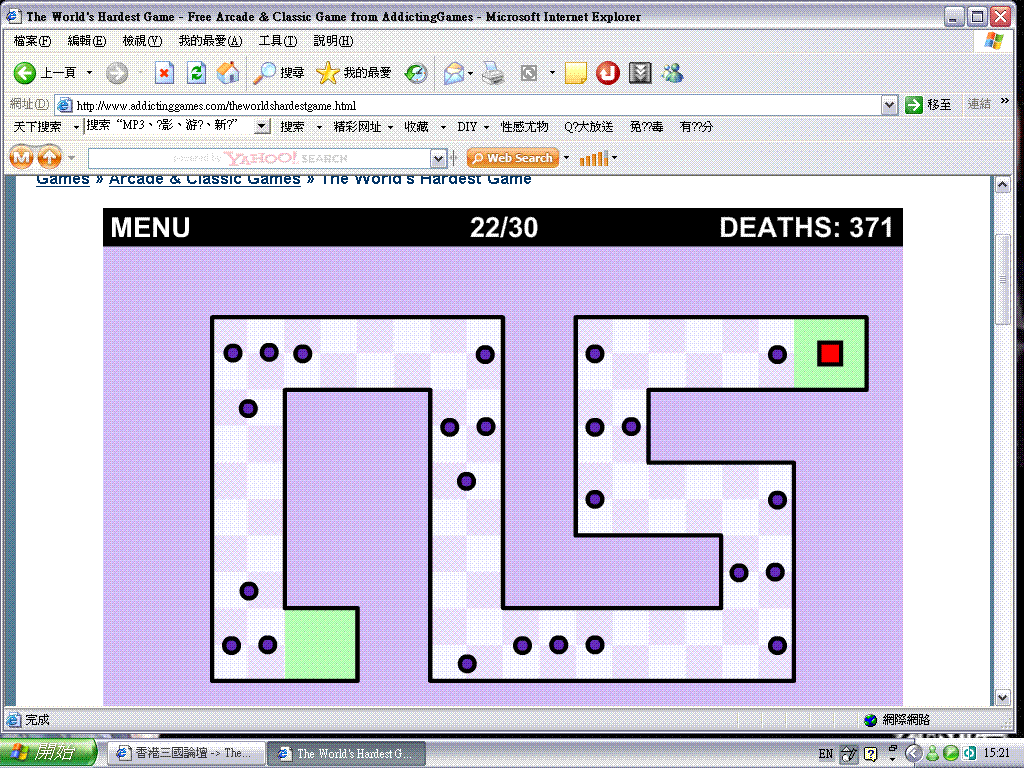Image resolution: width=1024 pixels, height=768 pixels.
Task: Open the History clock icon
Action: click(x=416, y=72)
